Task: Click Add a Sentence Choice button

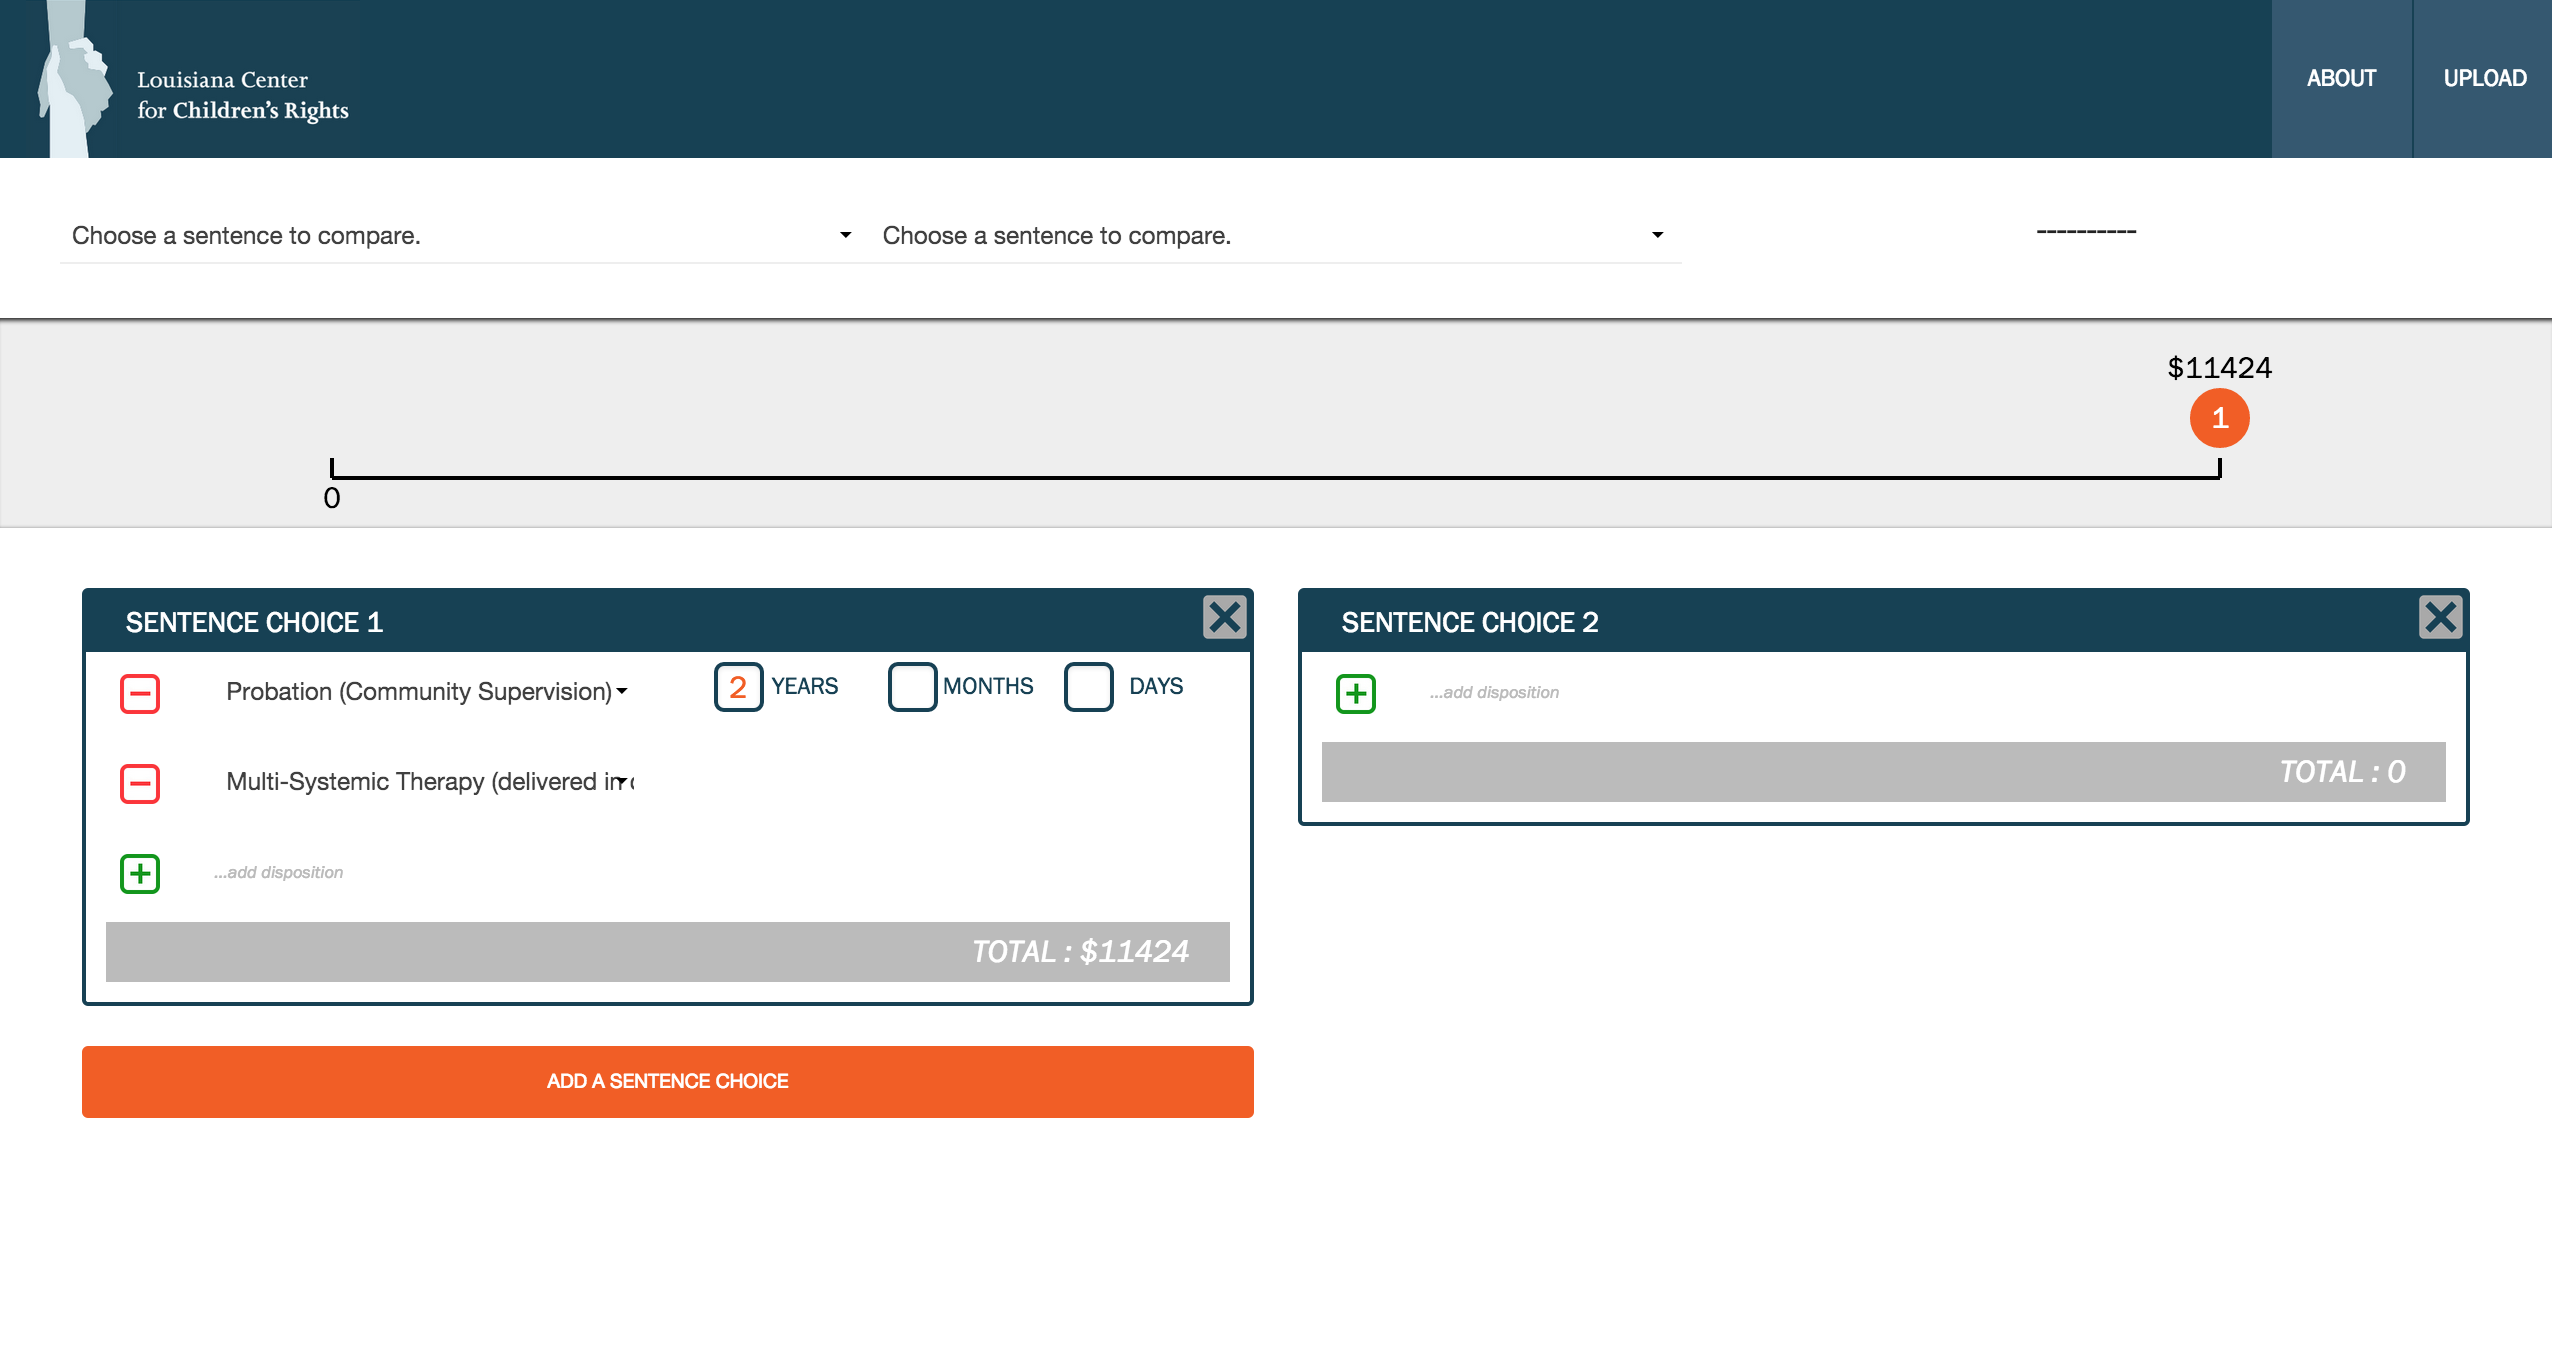Action: (667, 1081)
